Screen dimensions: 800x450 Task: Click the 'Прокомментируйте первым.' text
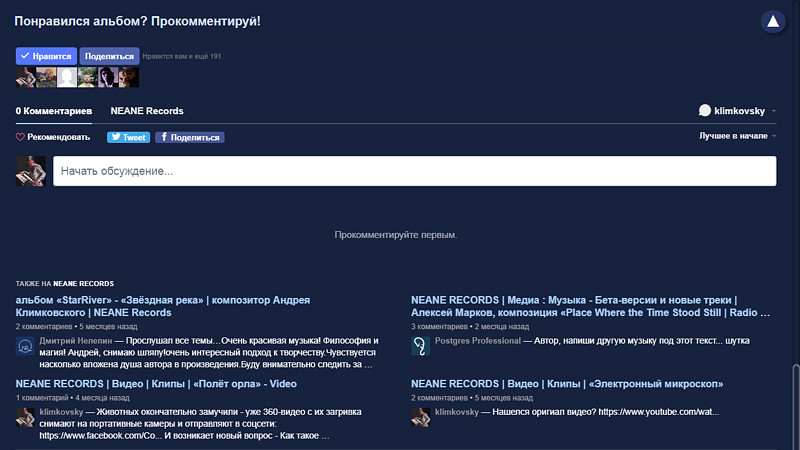coord(395,235)
